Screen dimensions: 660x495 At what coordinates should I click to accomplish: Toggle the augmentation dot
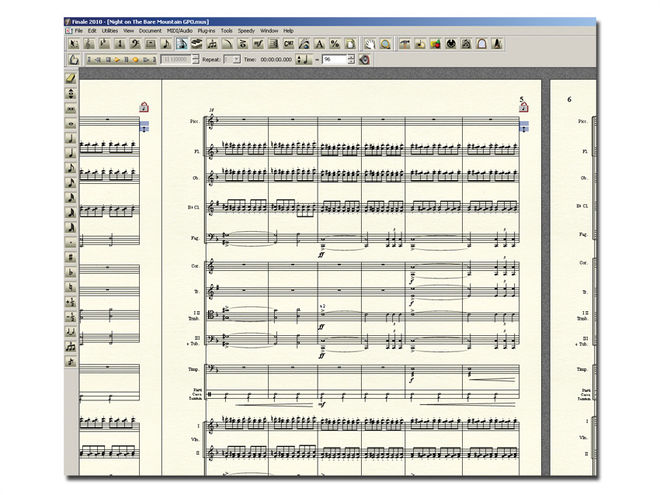[71, 242]
